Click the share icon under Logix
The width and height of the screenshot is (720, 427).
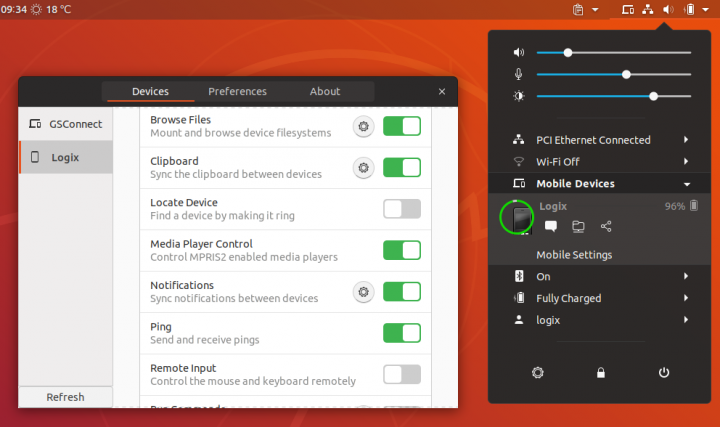[606, 227]
